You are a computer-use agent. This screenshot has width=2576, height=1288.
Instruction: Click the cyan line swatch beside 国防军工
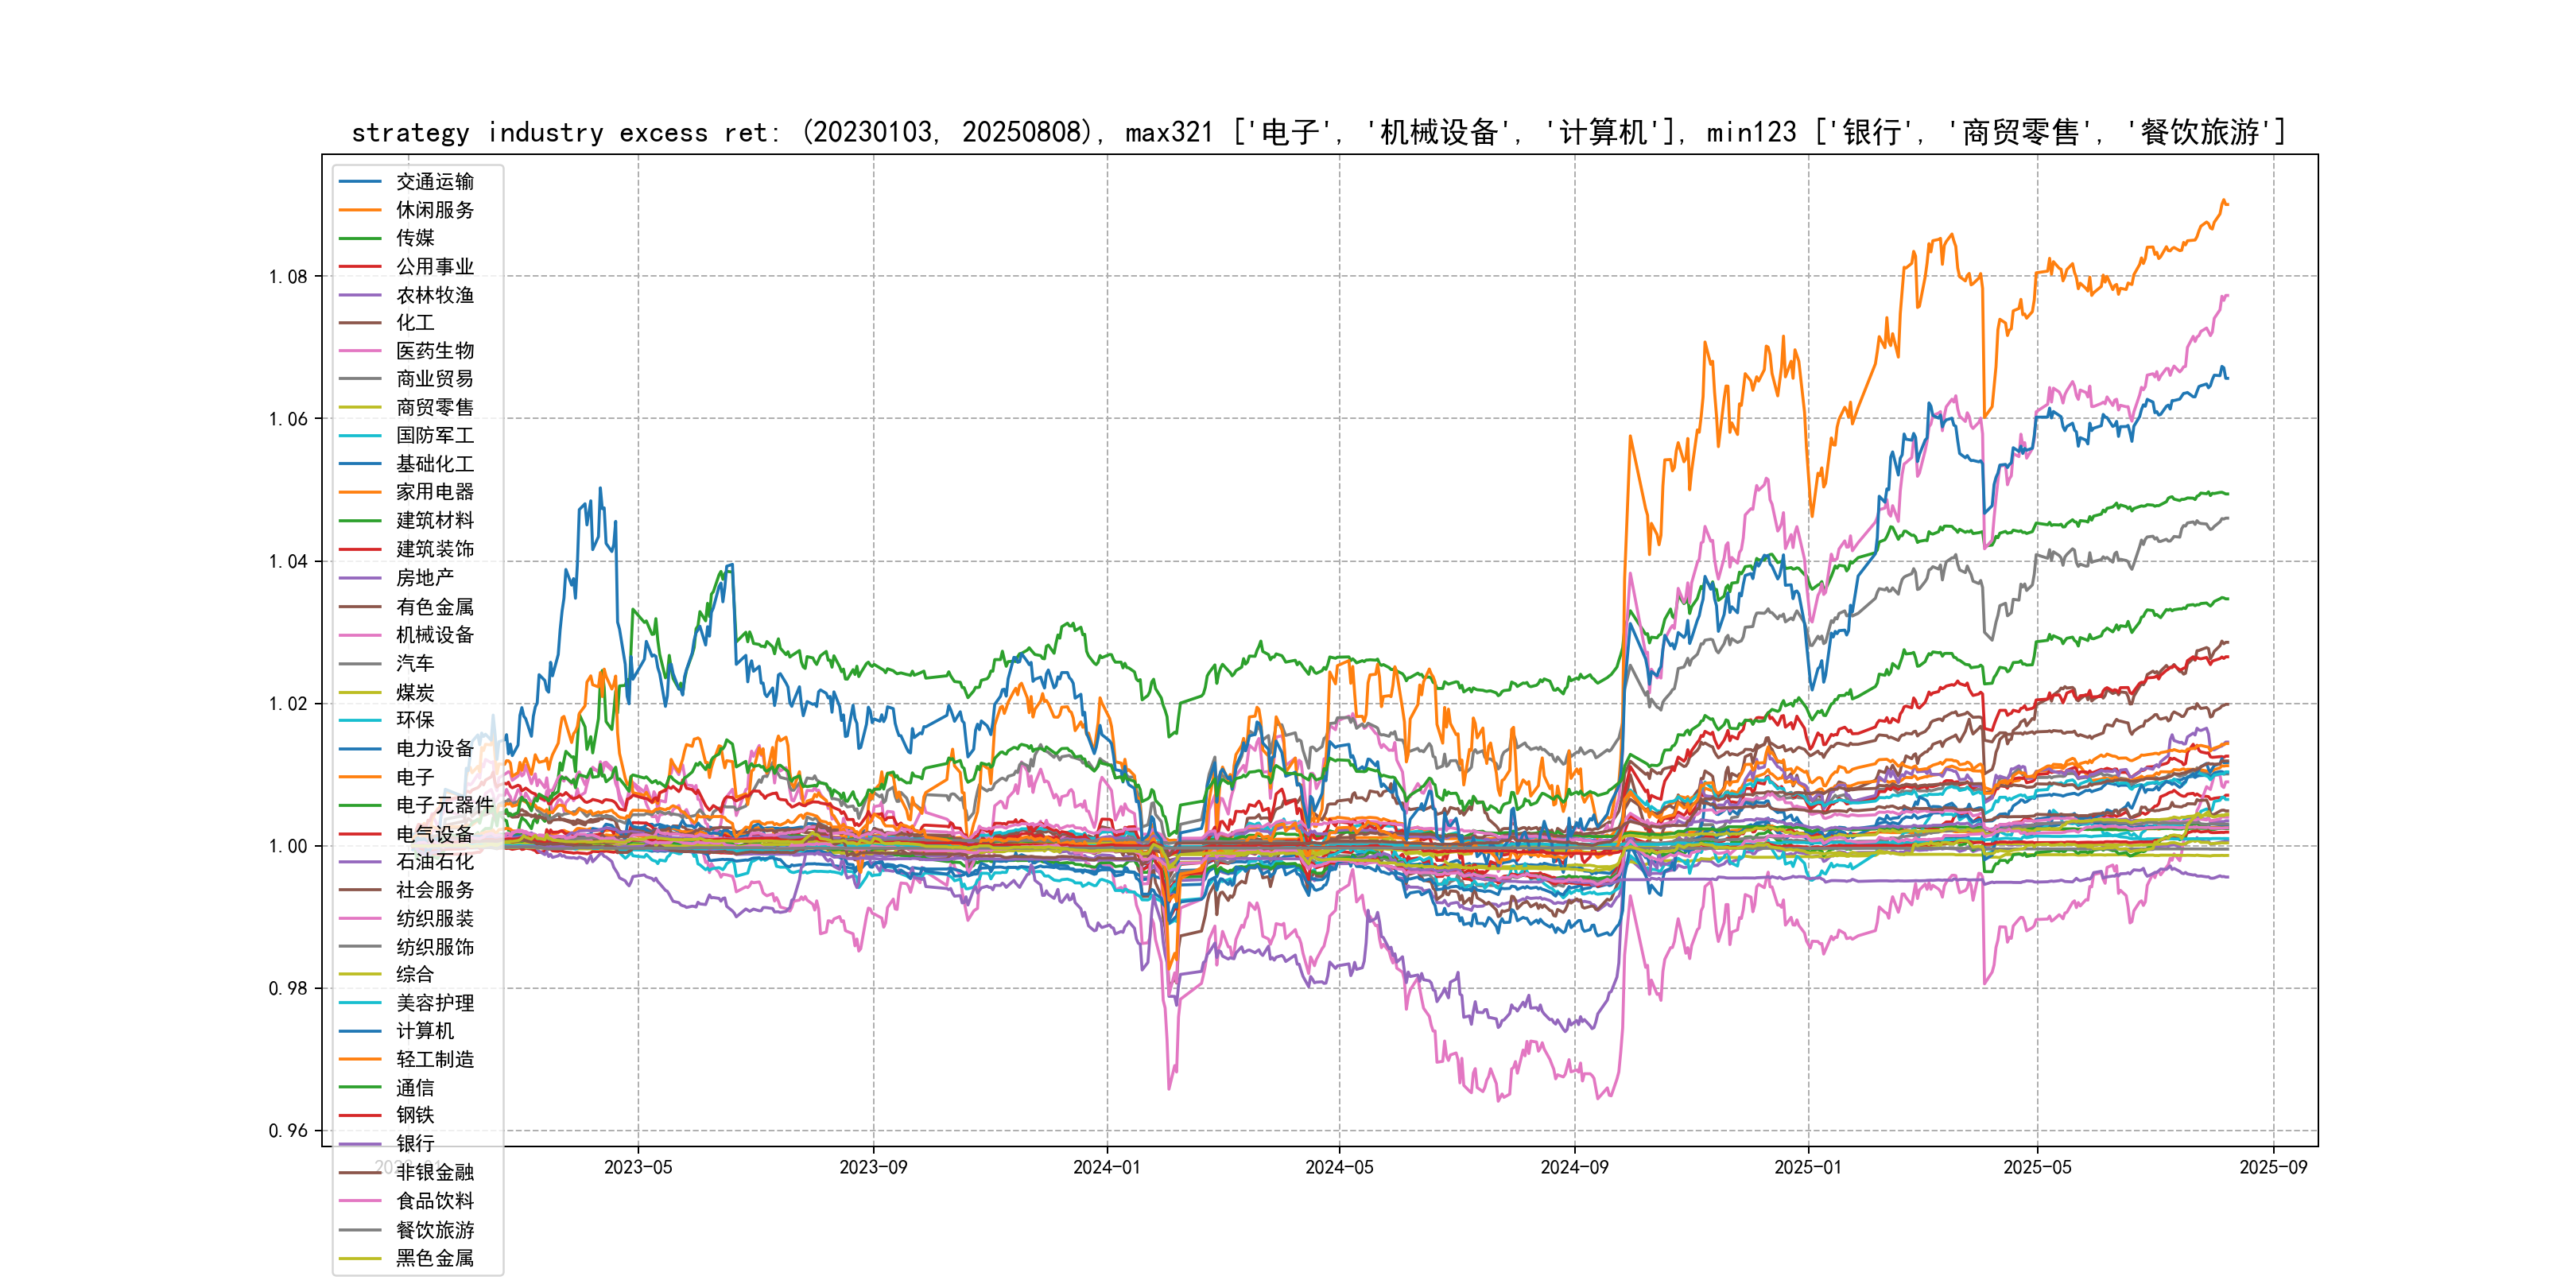pyautogui.click(x=360, y=436)
